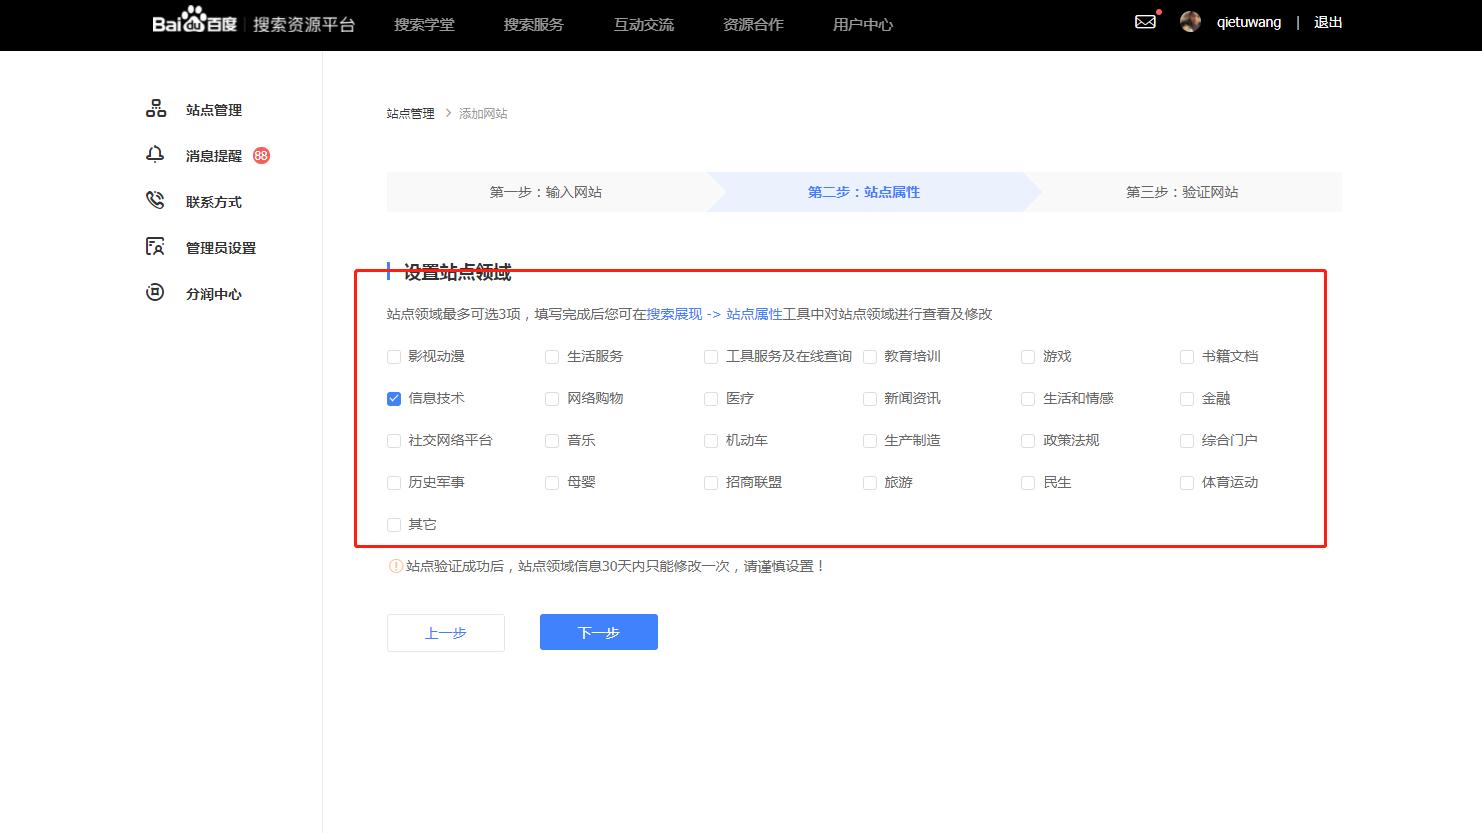Open the 分润中心 section

coord(214,293)
